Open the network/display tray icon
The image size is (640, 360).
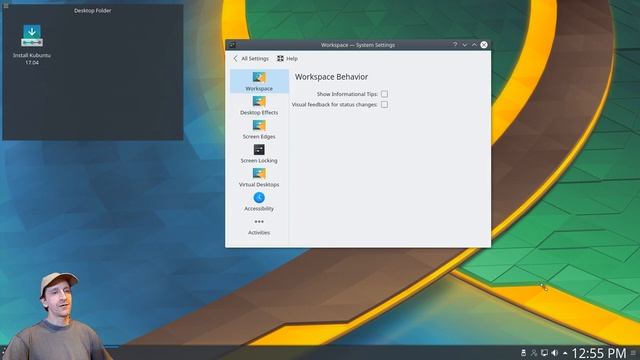[544, 353]
